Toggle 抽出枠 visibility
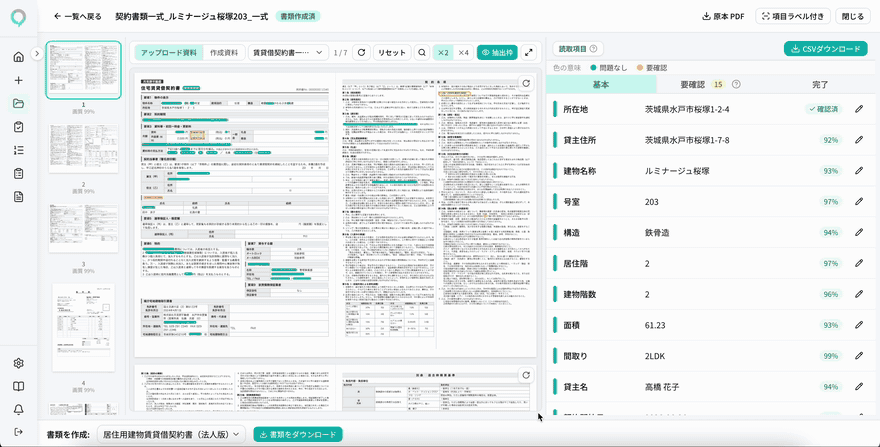 click(x=497, y=52)
